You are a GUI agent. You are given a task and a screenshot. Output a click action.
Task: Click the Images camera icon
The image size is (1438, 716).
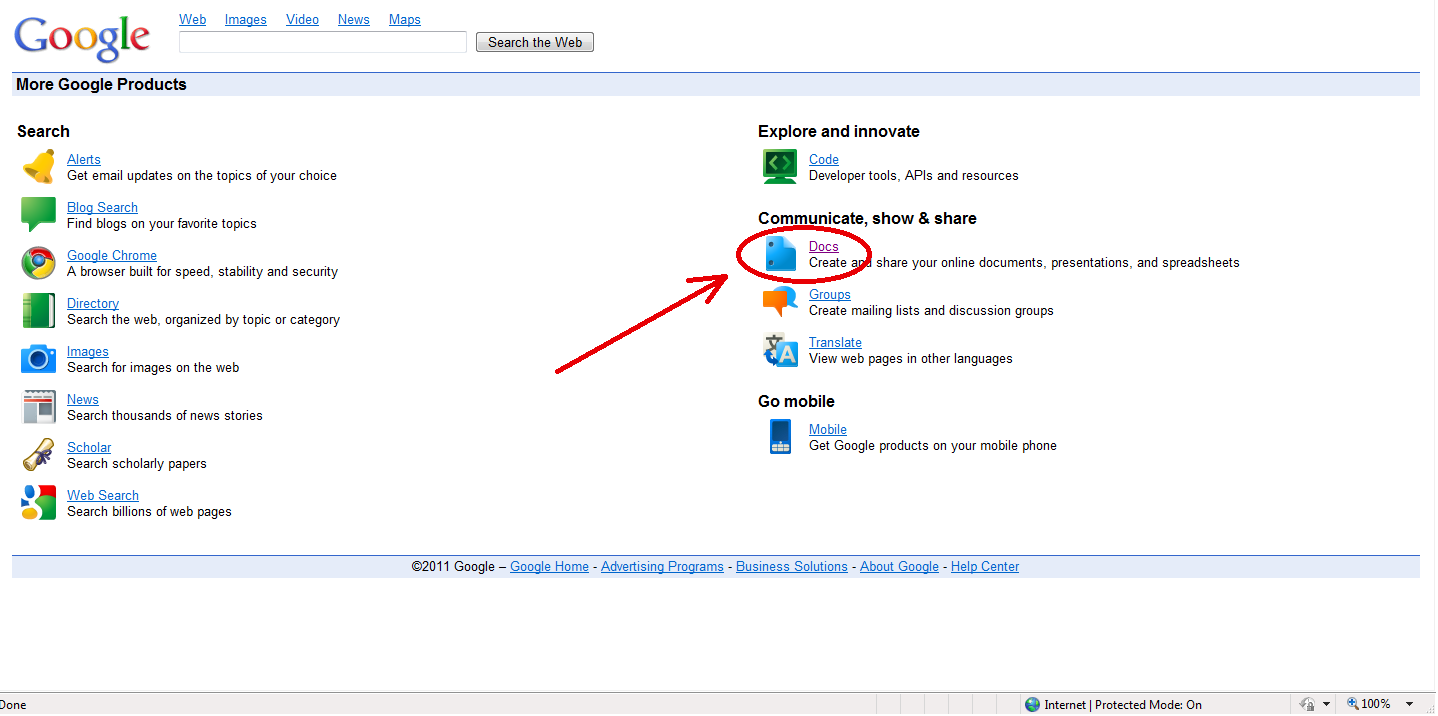click(x=39, y=359)
